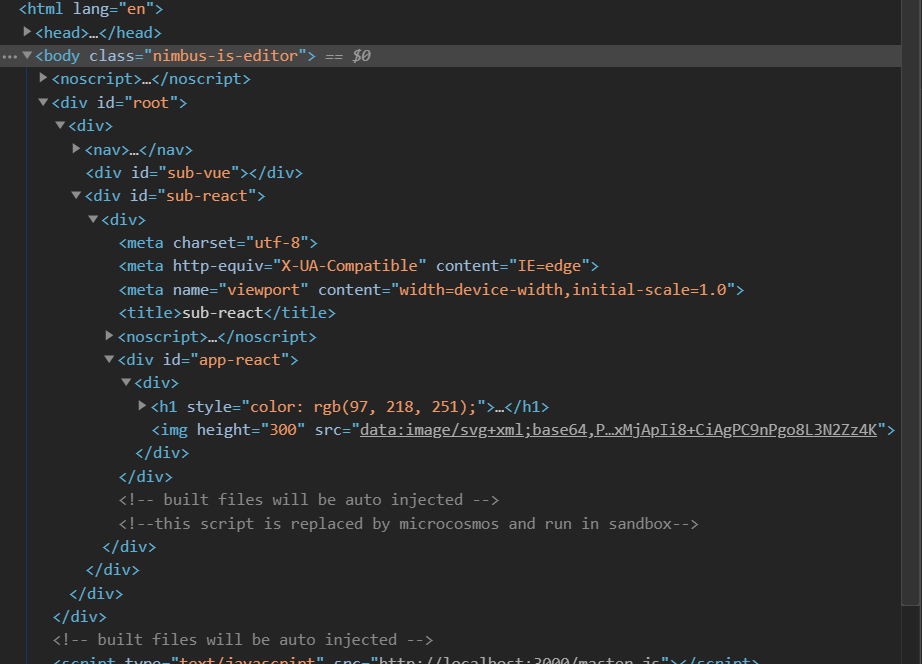
Task: Select comment 'built files will be auto injected' inside sub-react
Action: pyautogui.click(x=309, y=500)
